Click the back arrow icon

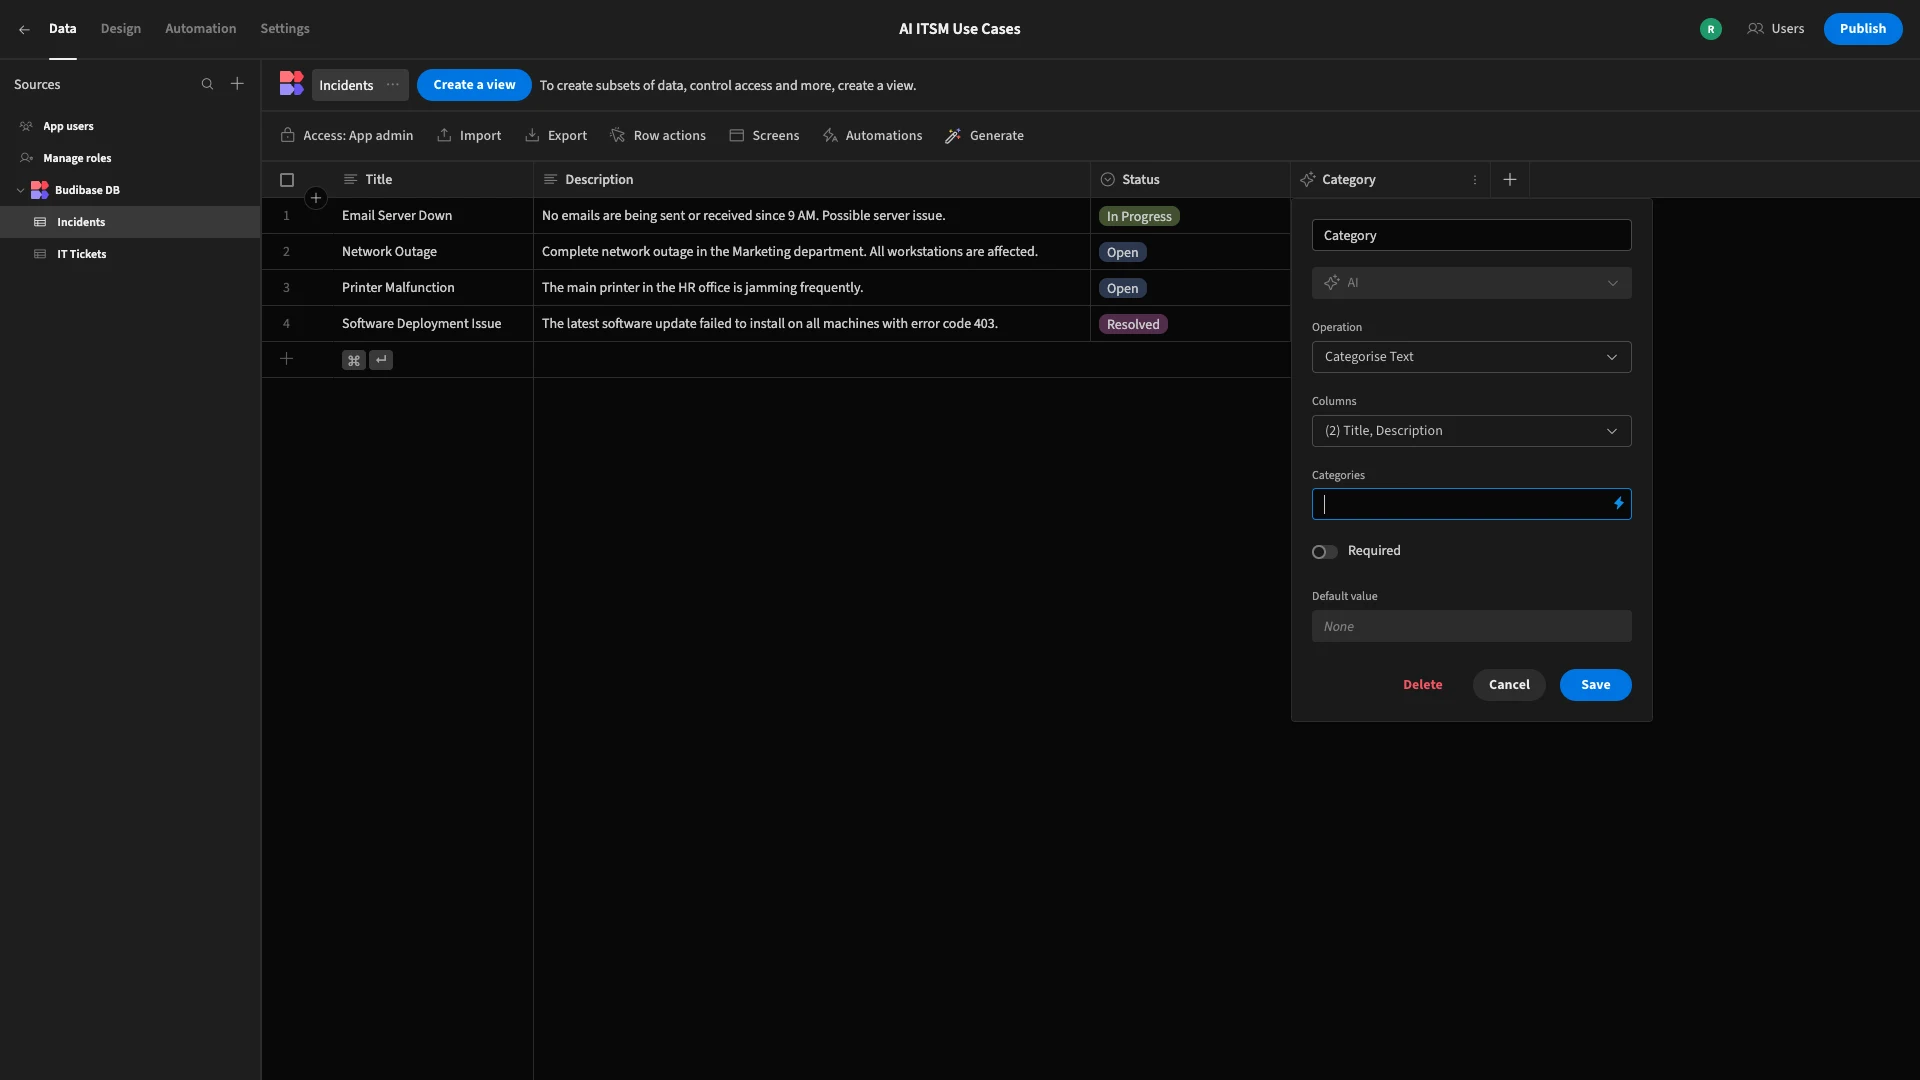point(24,29)
